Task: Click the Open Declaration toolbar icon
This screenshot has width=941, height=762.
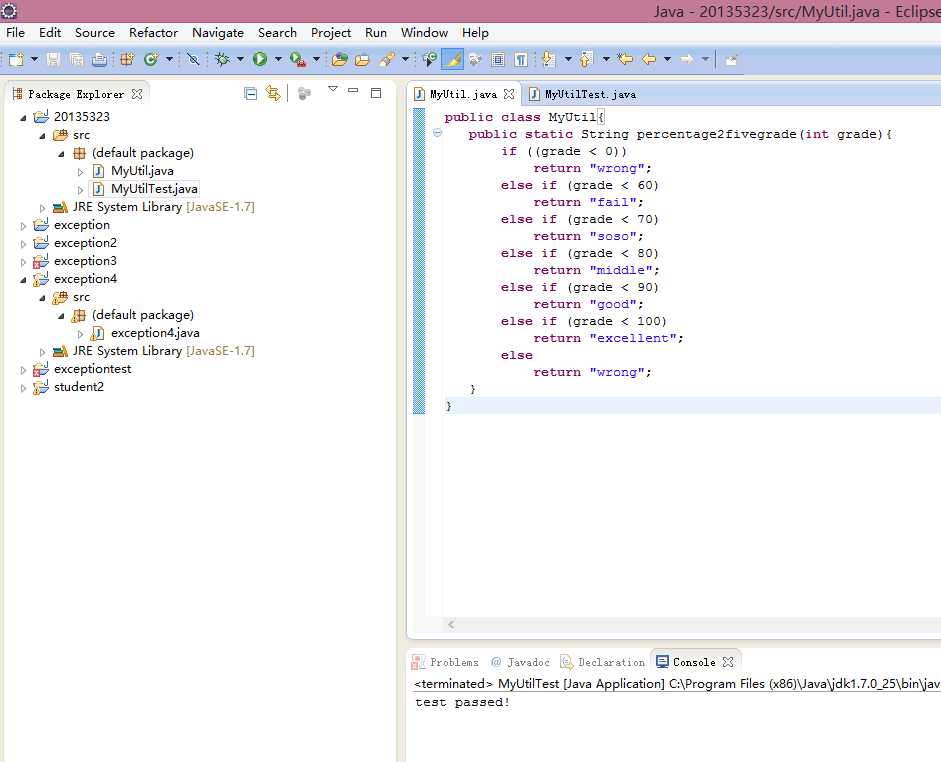Action: tap(430, 59)
